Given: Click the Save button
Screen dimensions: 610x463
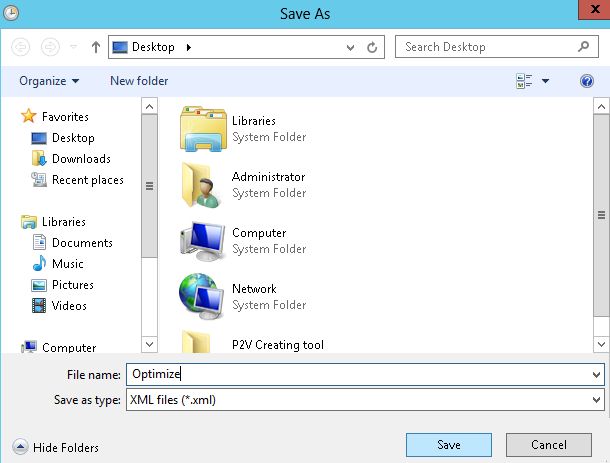Looking at the screenshot, I should (448, 445).
